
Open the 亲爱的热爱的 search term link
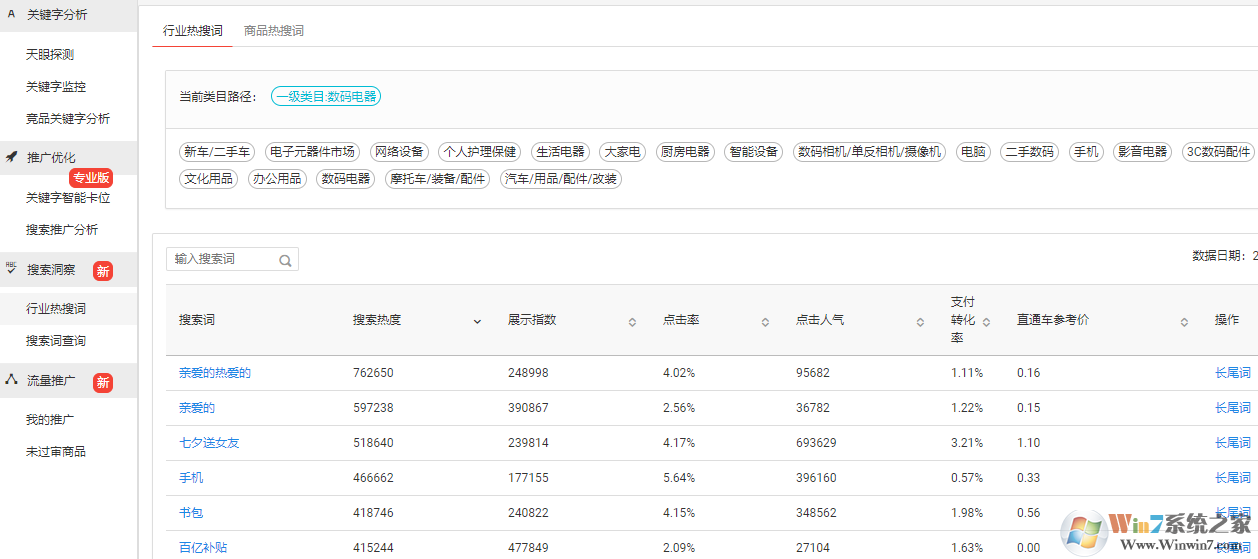[215, 373]
